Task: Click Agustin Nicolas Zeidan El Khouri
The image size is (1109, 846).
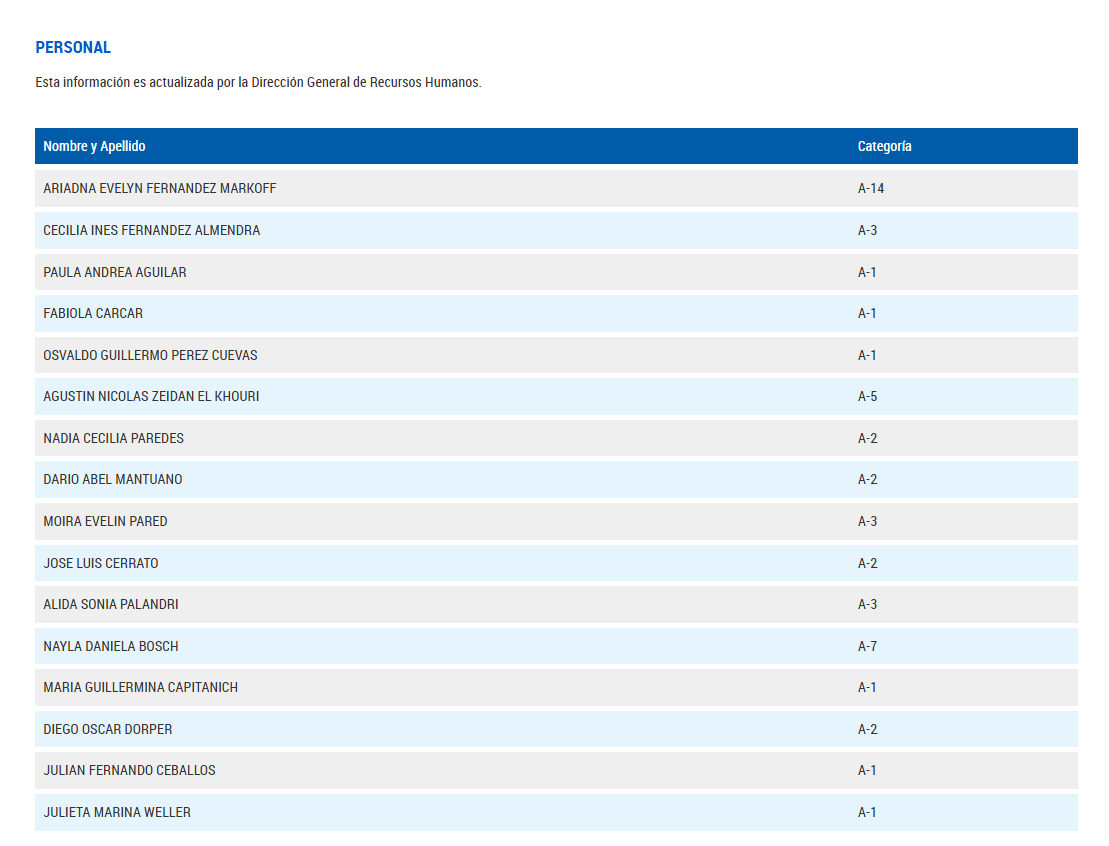Action: (x=151, y=396)
